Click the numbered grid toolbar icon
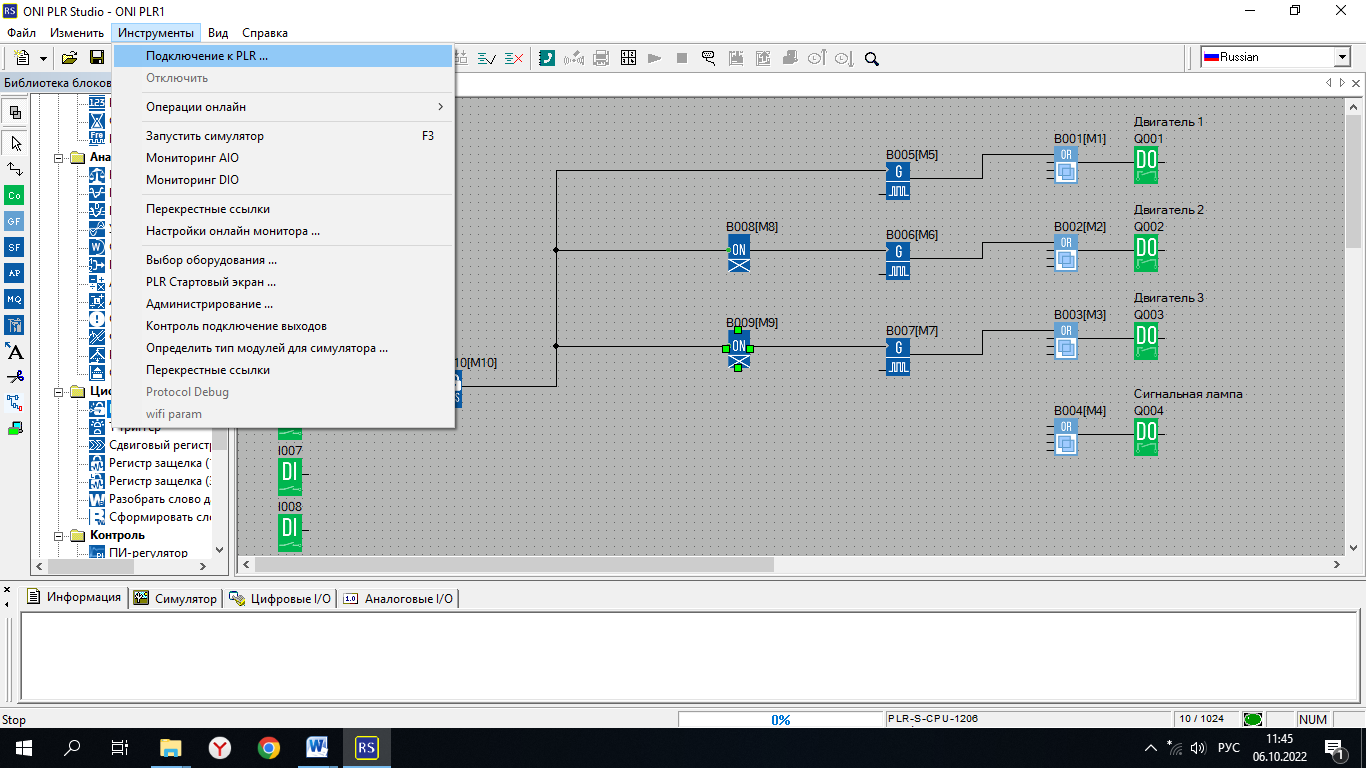 click(628, 58)
